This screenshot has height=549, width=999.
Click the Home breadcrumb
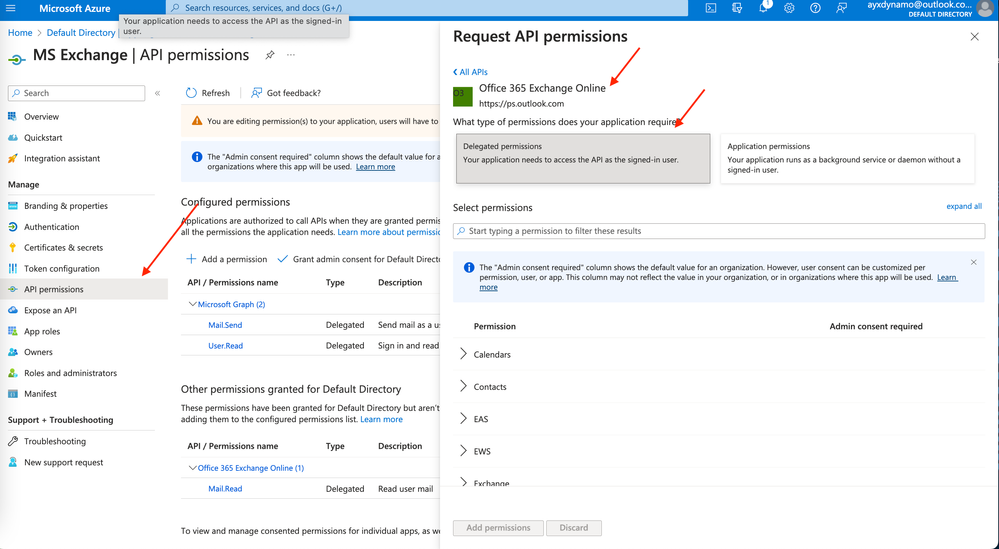tap(20, 32)
